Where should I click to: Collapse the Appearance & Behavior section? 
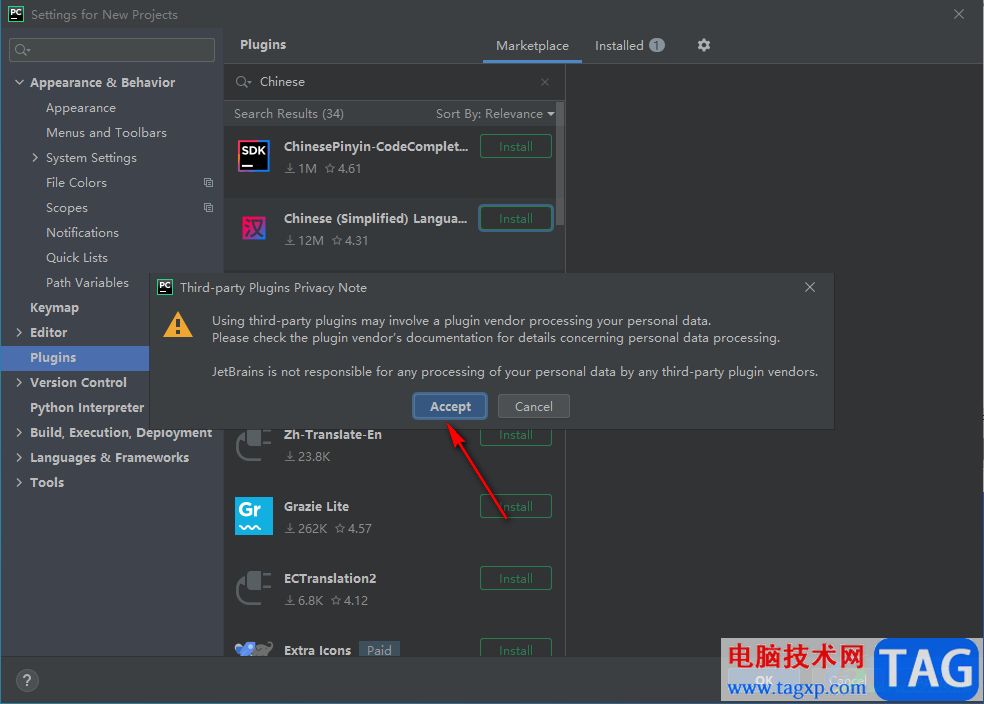(x=19, y=82)
